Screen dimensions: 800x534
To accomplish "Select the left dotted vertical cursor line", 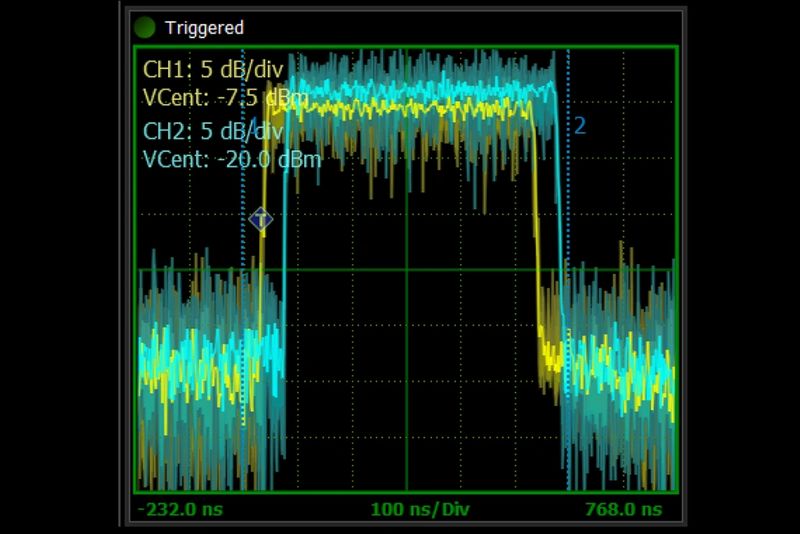I will click(244, 300).
